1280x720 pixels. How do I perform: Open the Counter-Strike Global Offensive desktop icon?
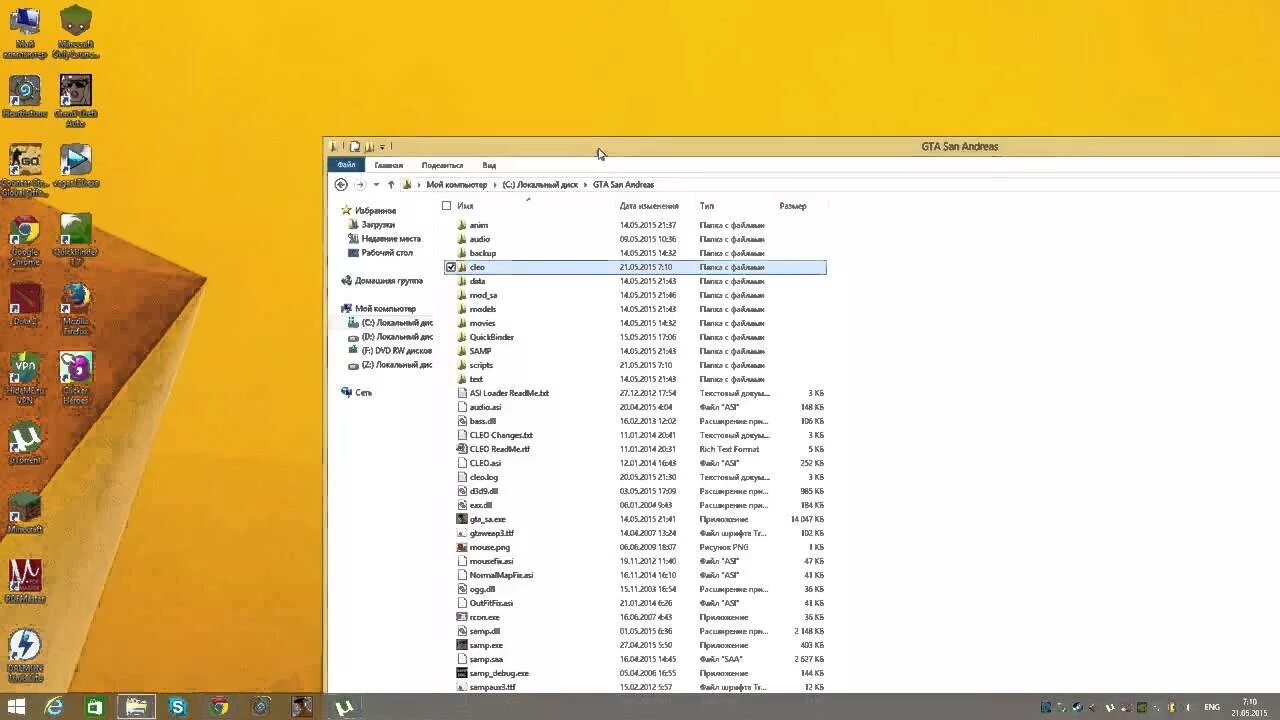click(25, 170)
